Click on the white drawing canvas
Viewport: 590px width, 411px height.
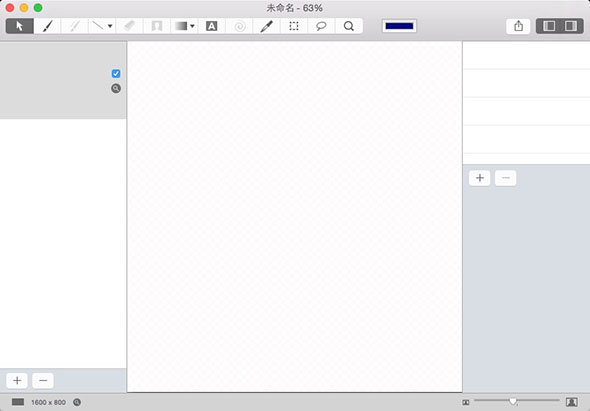coord(295,216)
